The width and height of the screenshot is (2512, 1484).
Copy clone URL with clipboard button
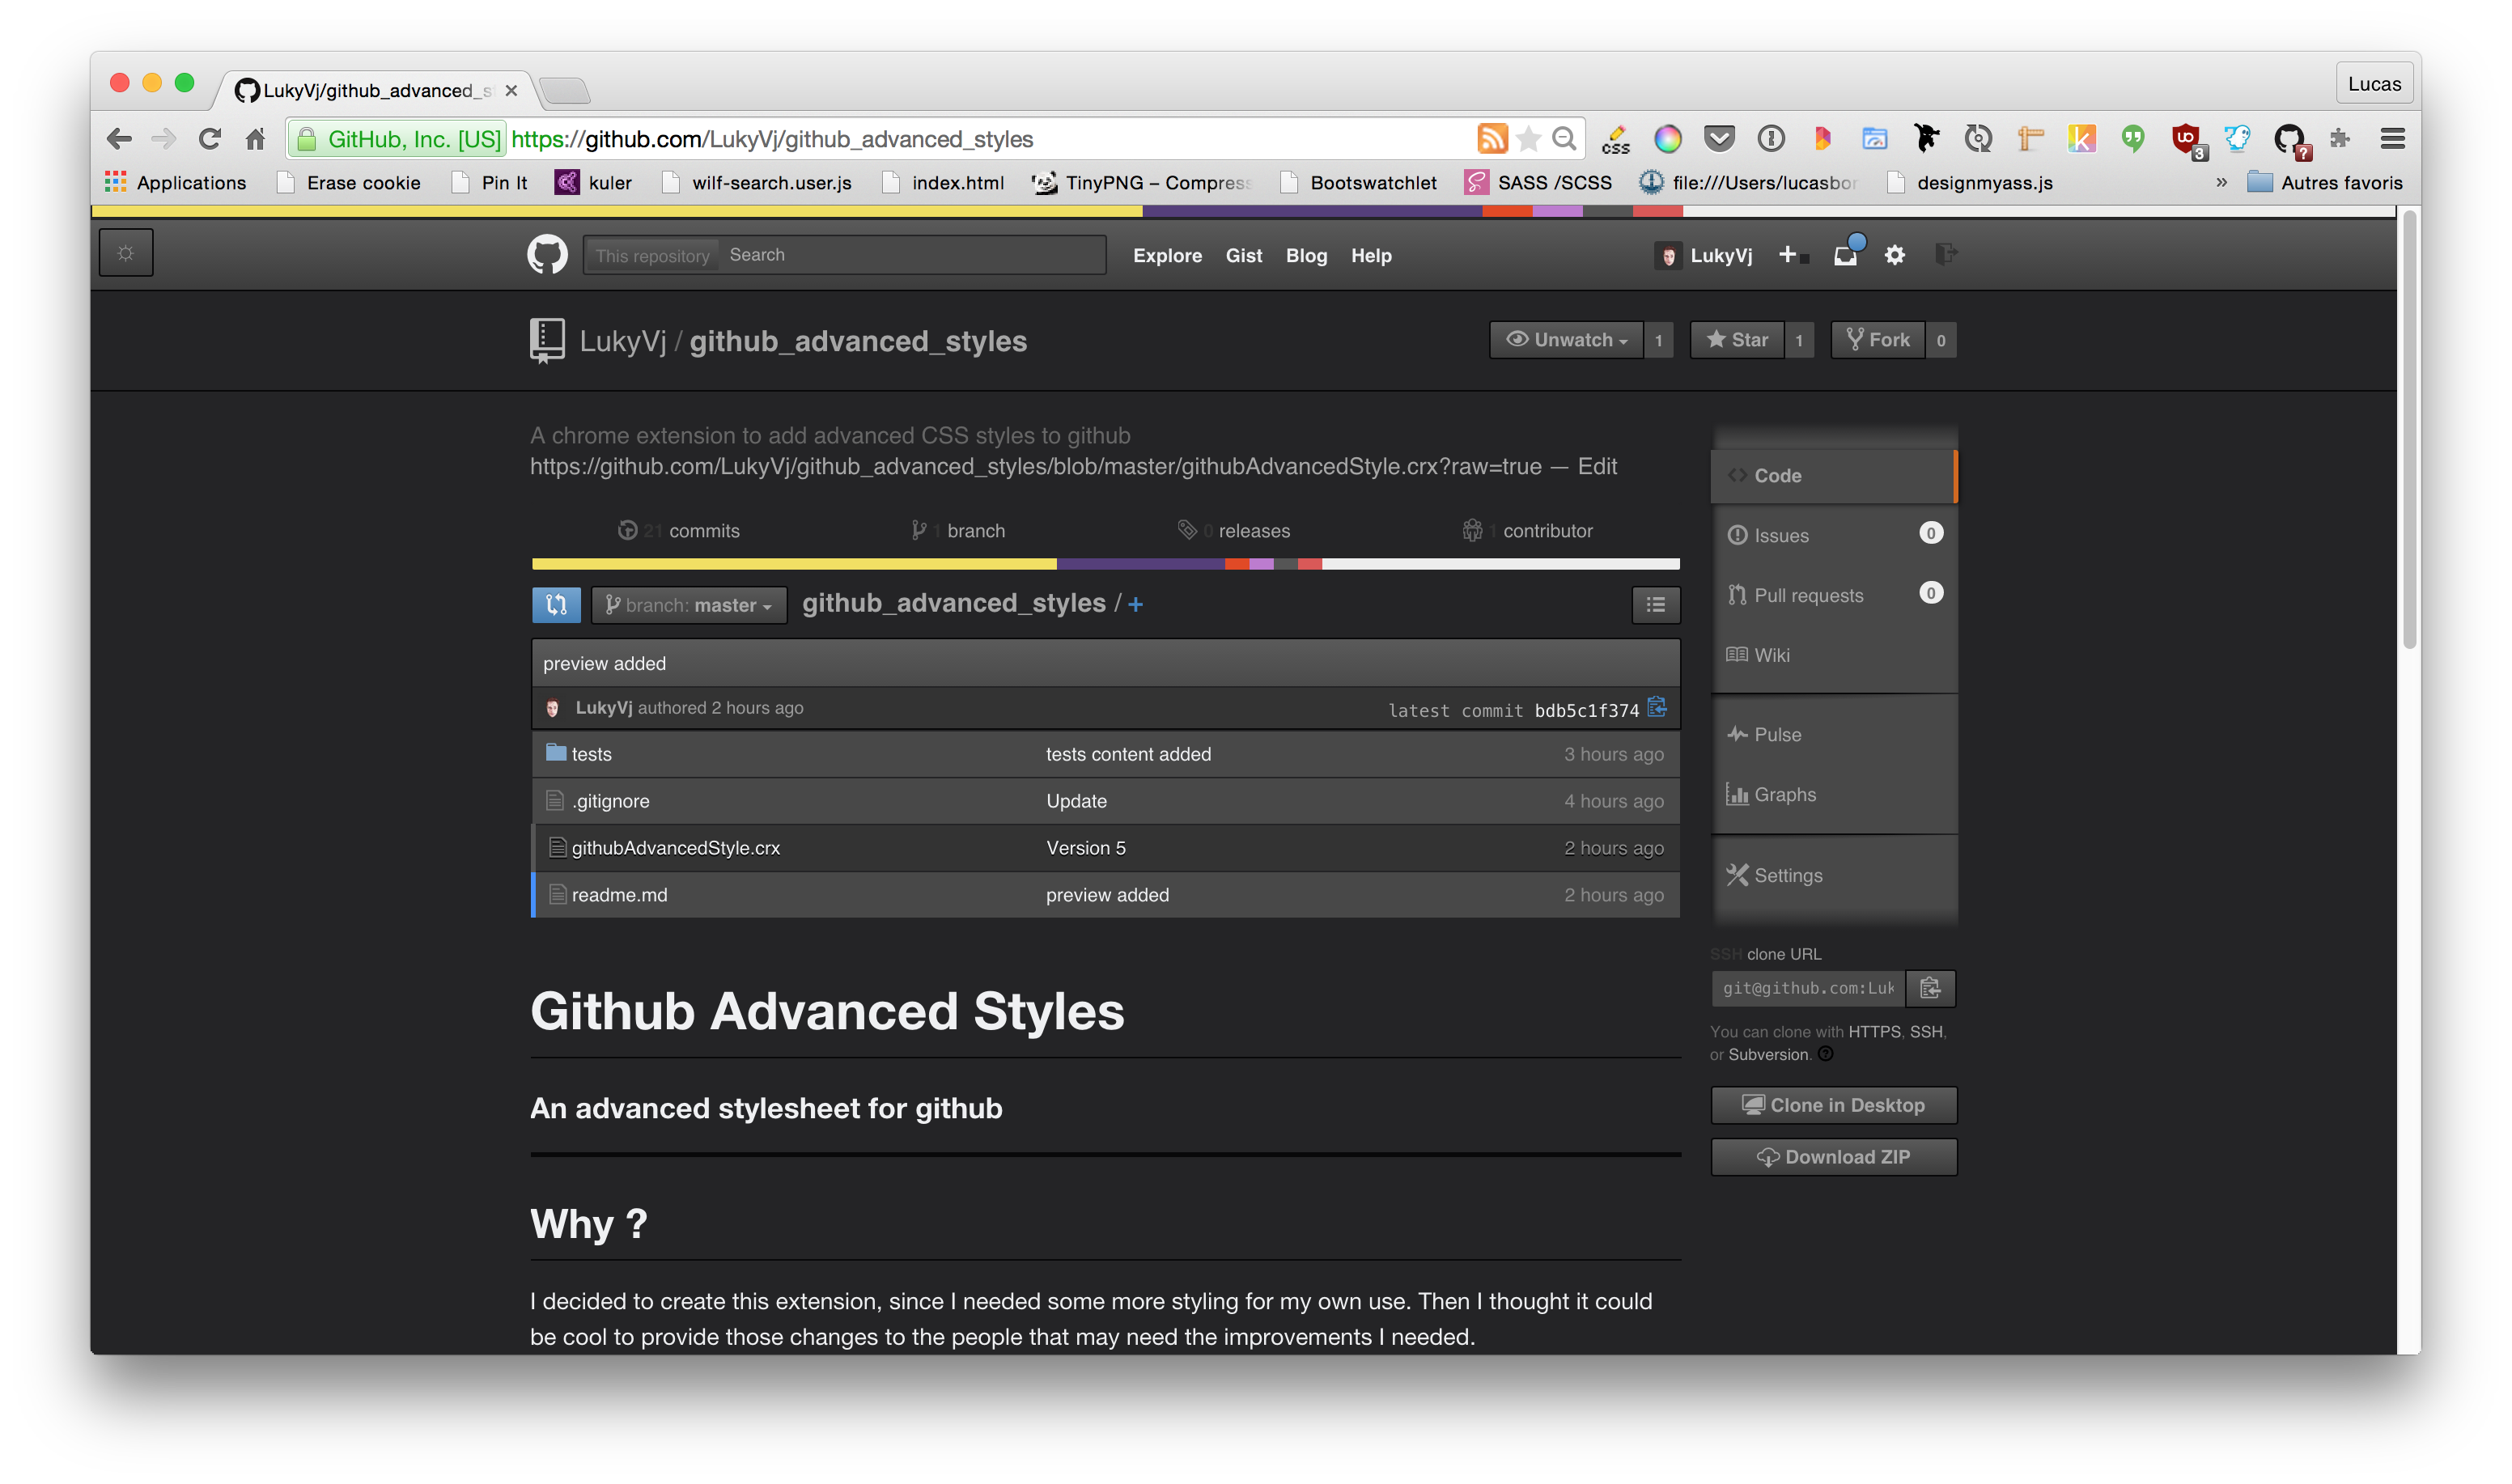[x=1930, y=988]
